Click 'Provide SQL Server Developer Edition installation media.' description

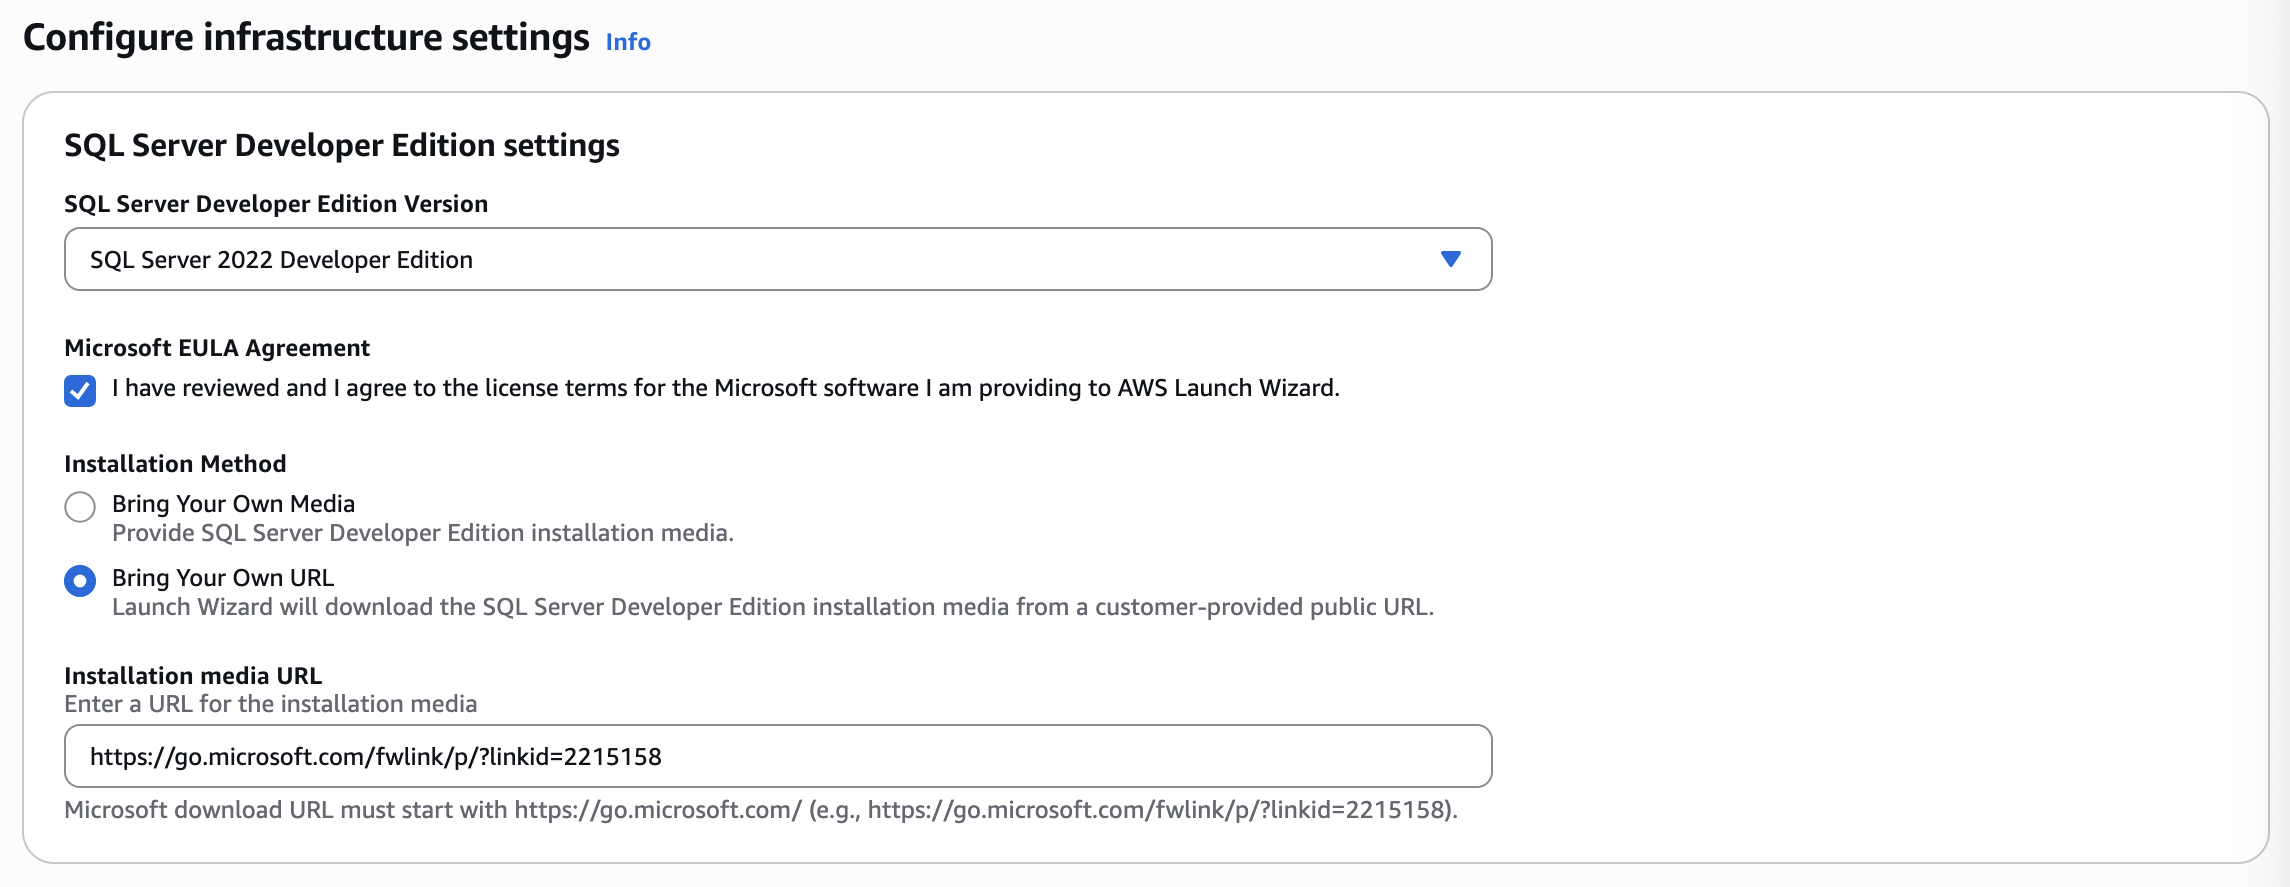(423, 533)
